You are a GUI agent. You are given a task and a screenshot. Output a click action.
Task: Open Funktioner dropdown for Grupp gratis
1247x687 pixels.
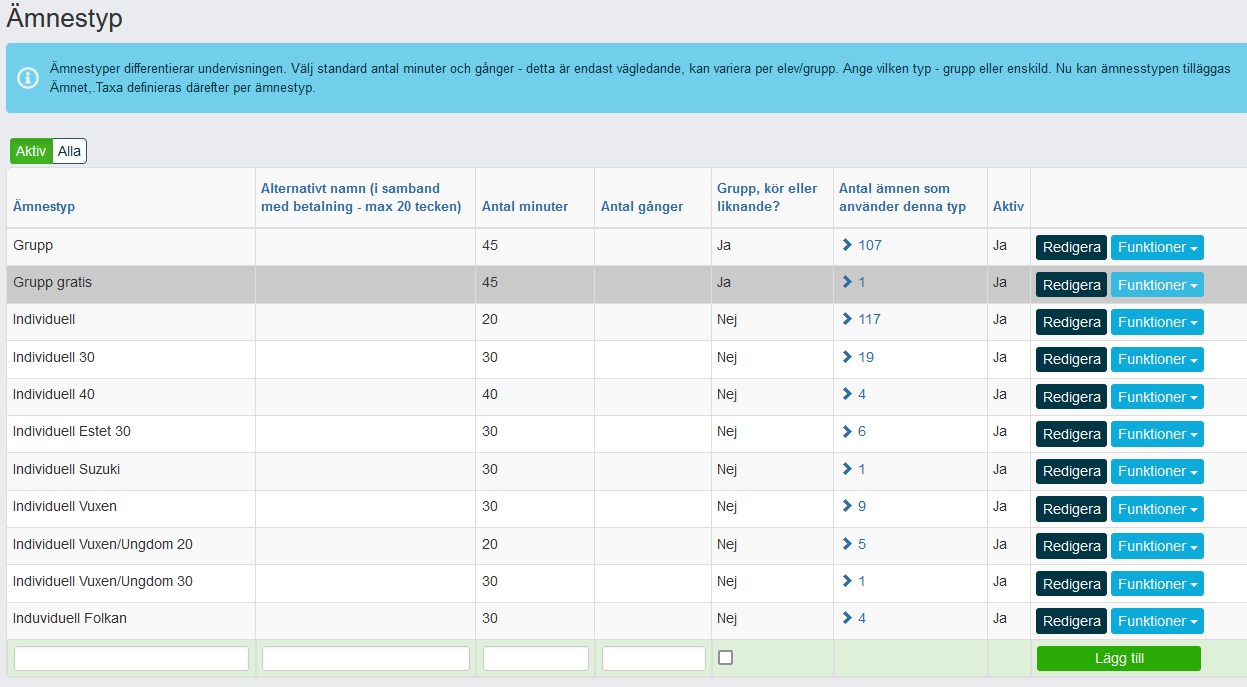[1157, 285]
